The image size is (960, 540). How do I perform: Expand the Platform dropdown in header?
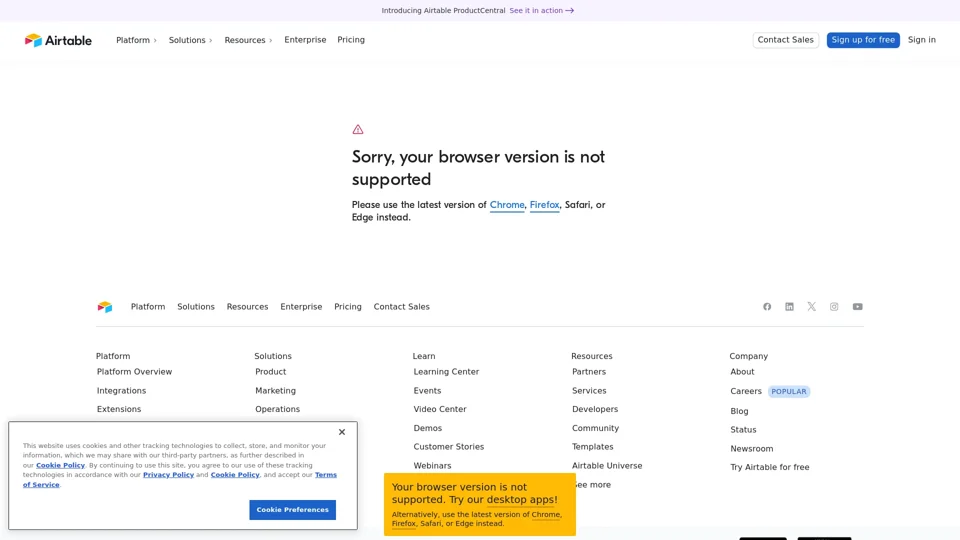coord(136,40)
